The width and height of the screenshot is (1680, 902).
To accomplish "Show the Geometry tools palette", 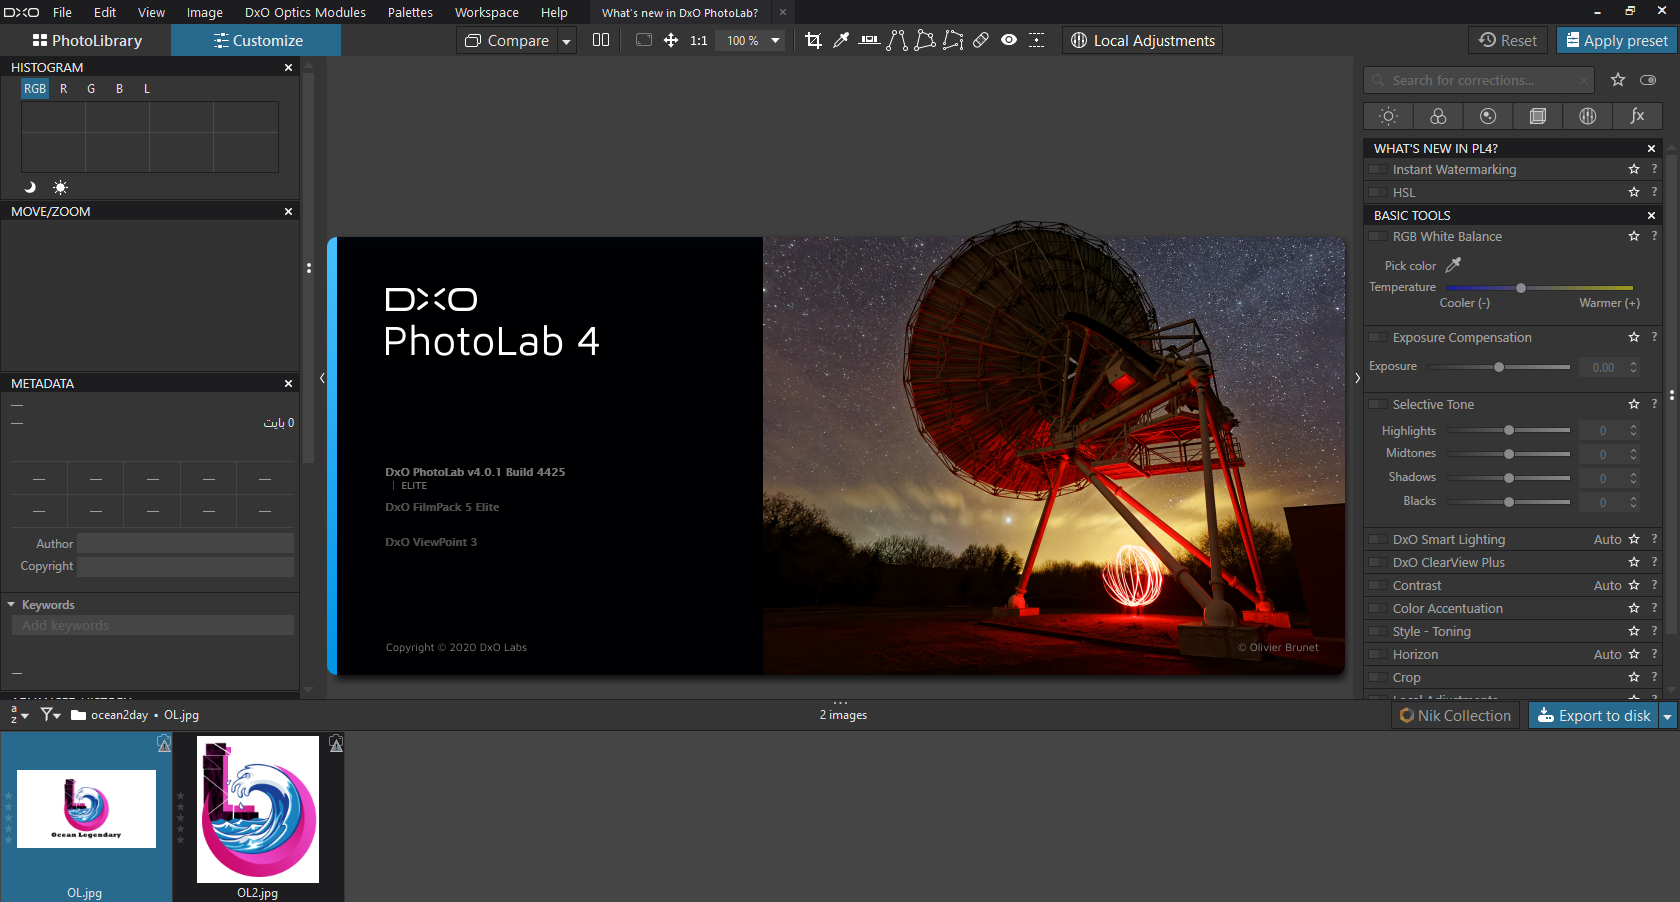I will point(1538,116).
